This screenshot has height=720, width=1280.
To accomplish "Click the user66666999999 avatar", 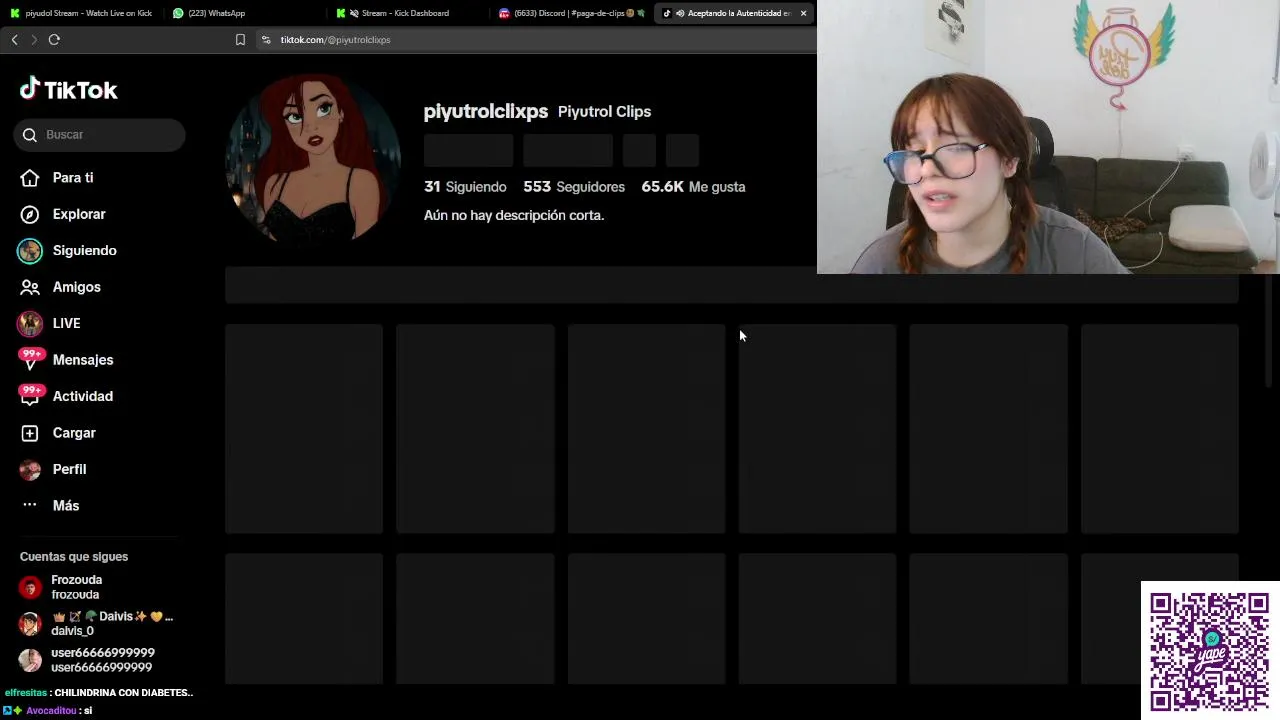I will (x=30, y=660).
